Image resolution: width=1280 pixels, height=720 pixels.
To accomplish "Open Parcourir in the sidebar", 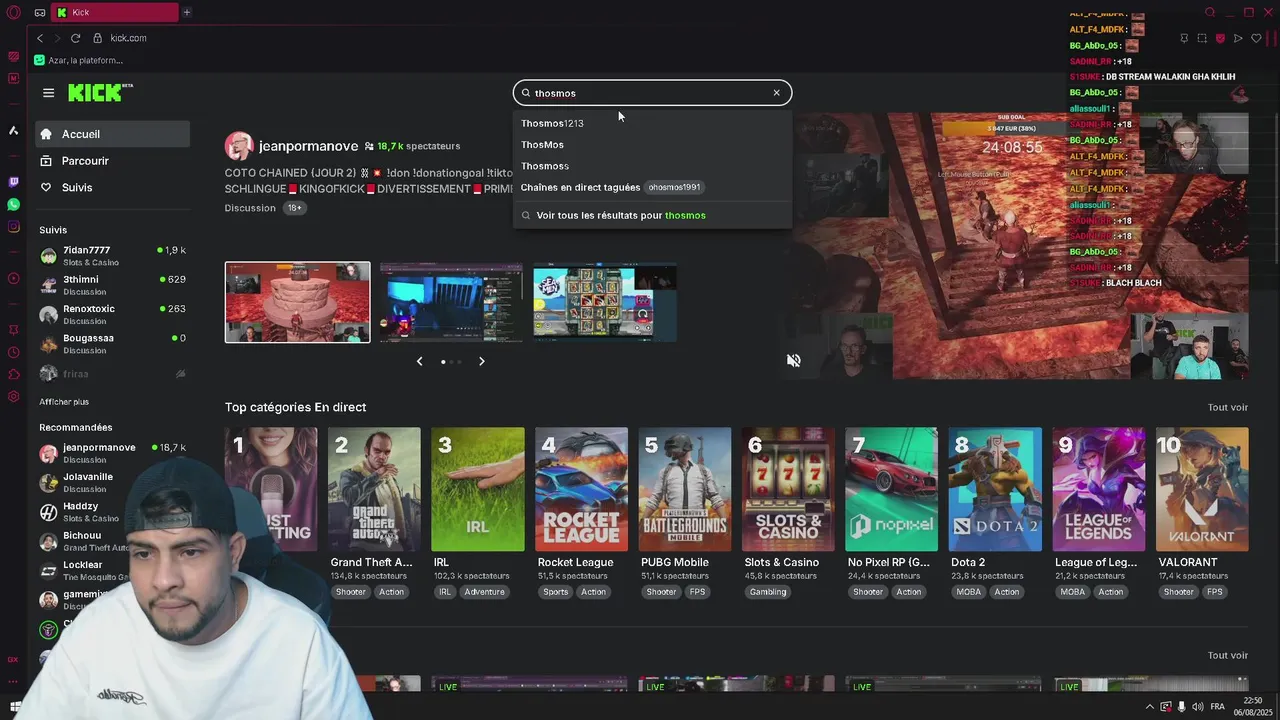I will click(112, 161).
